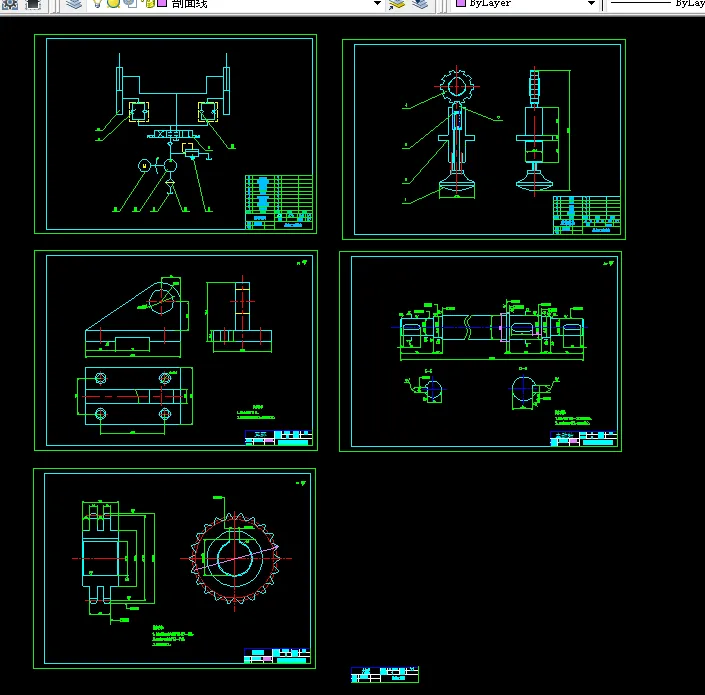Open the ByLayer linetype dropdown

click(x=656, y=4)
